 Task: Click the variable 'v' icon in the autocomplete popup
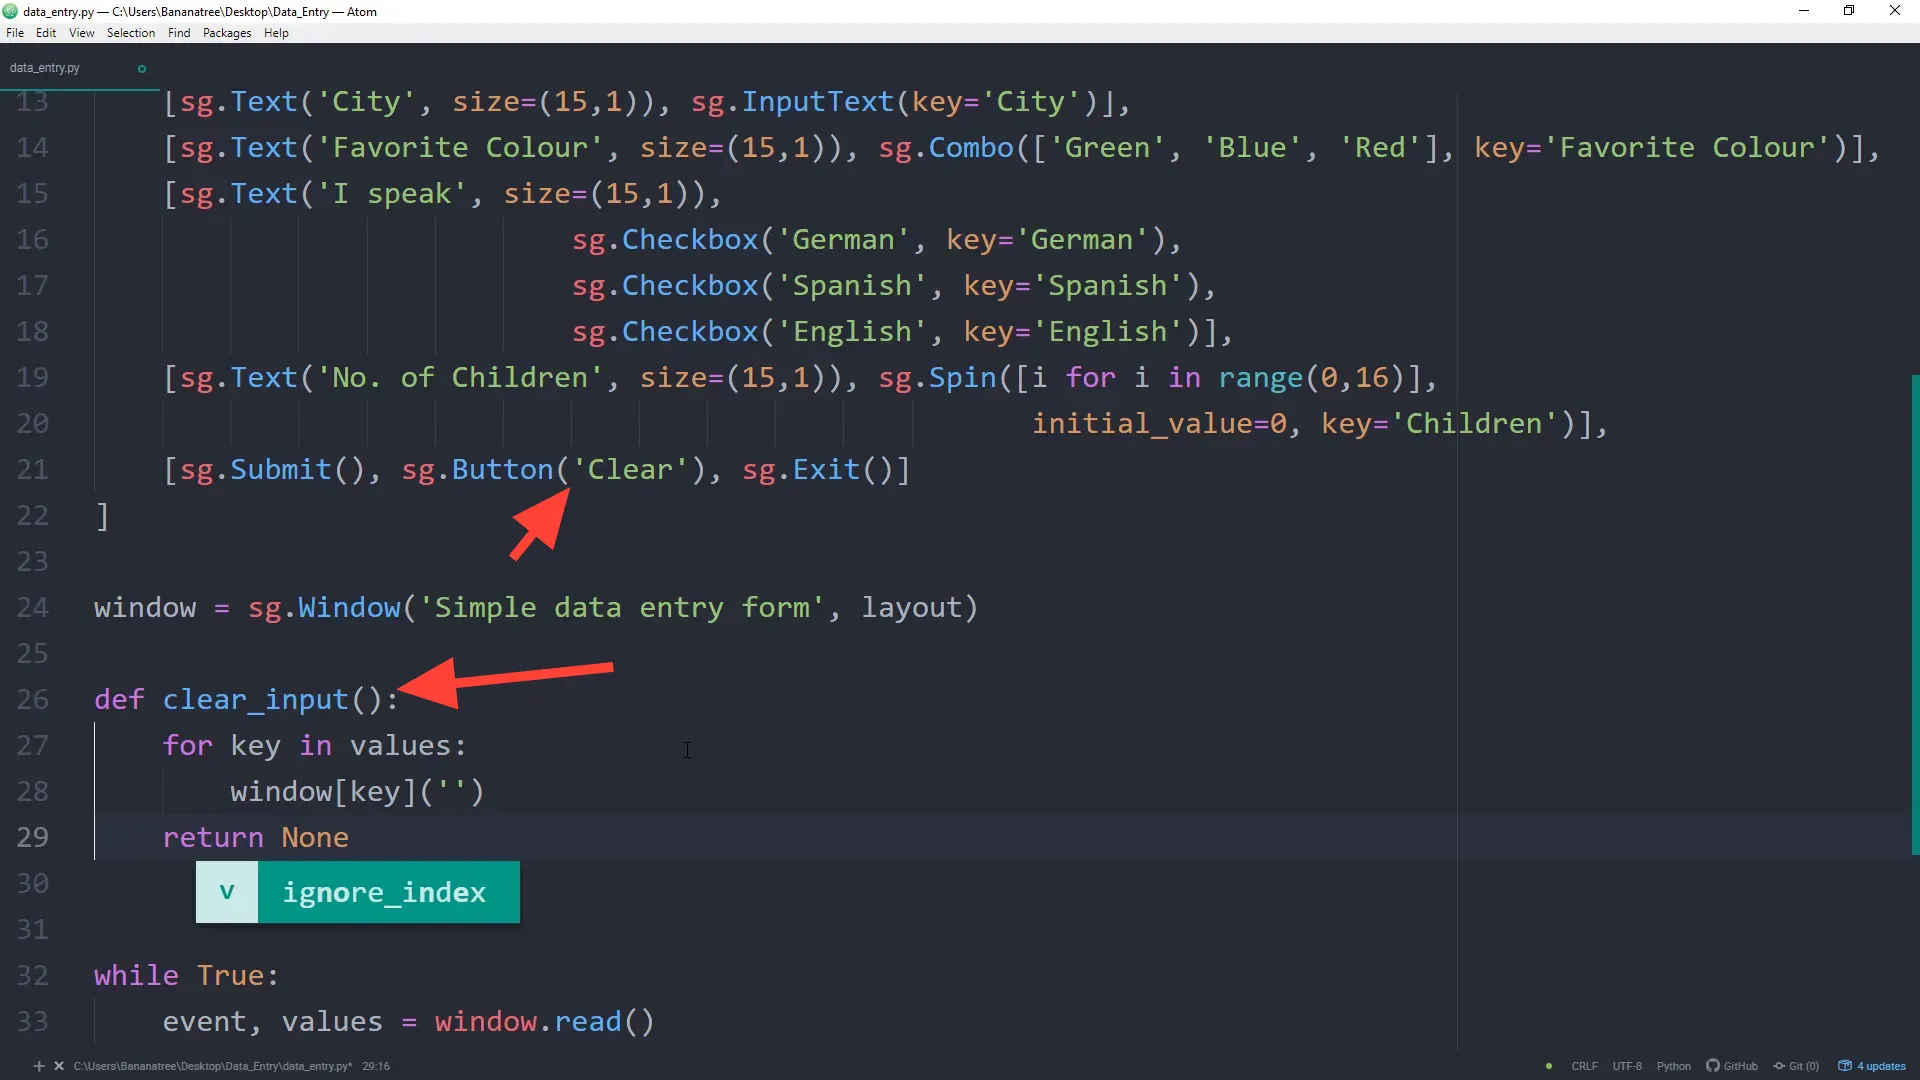pyautogui.click(x=226, y=892)
